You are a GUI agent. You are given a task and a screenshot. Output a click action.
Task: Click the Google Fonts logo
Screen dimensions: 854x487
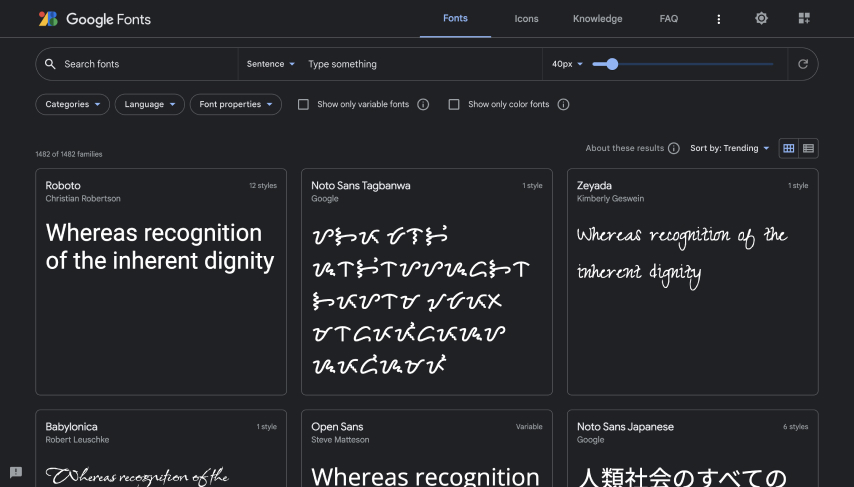(94, 19)
